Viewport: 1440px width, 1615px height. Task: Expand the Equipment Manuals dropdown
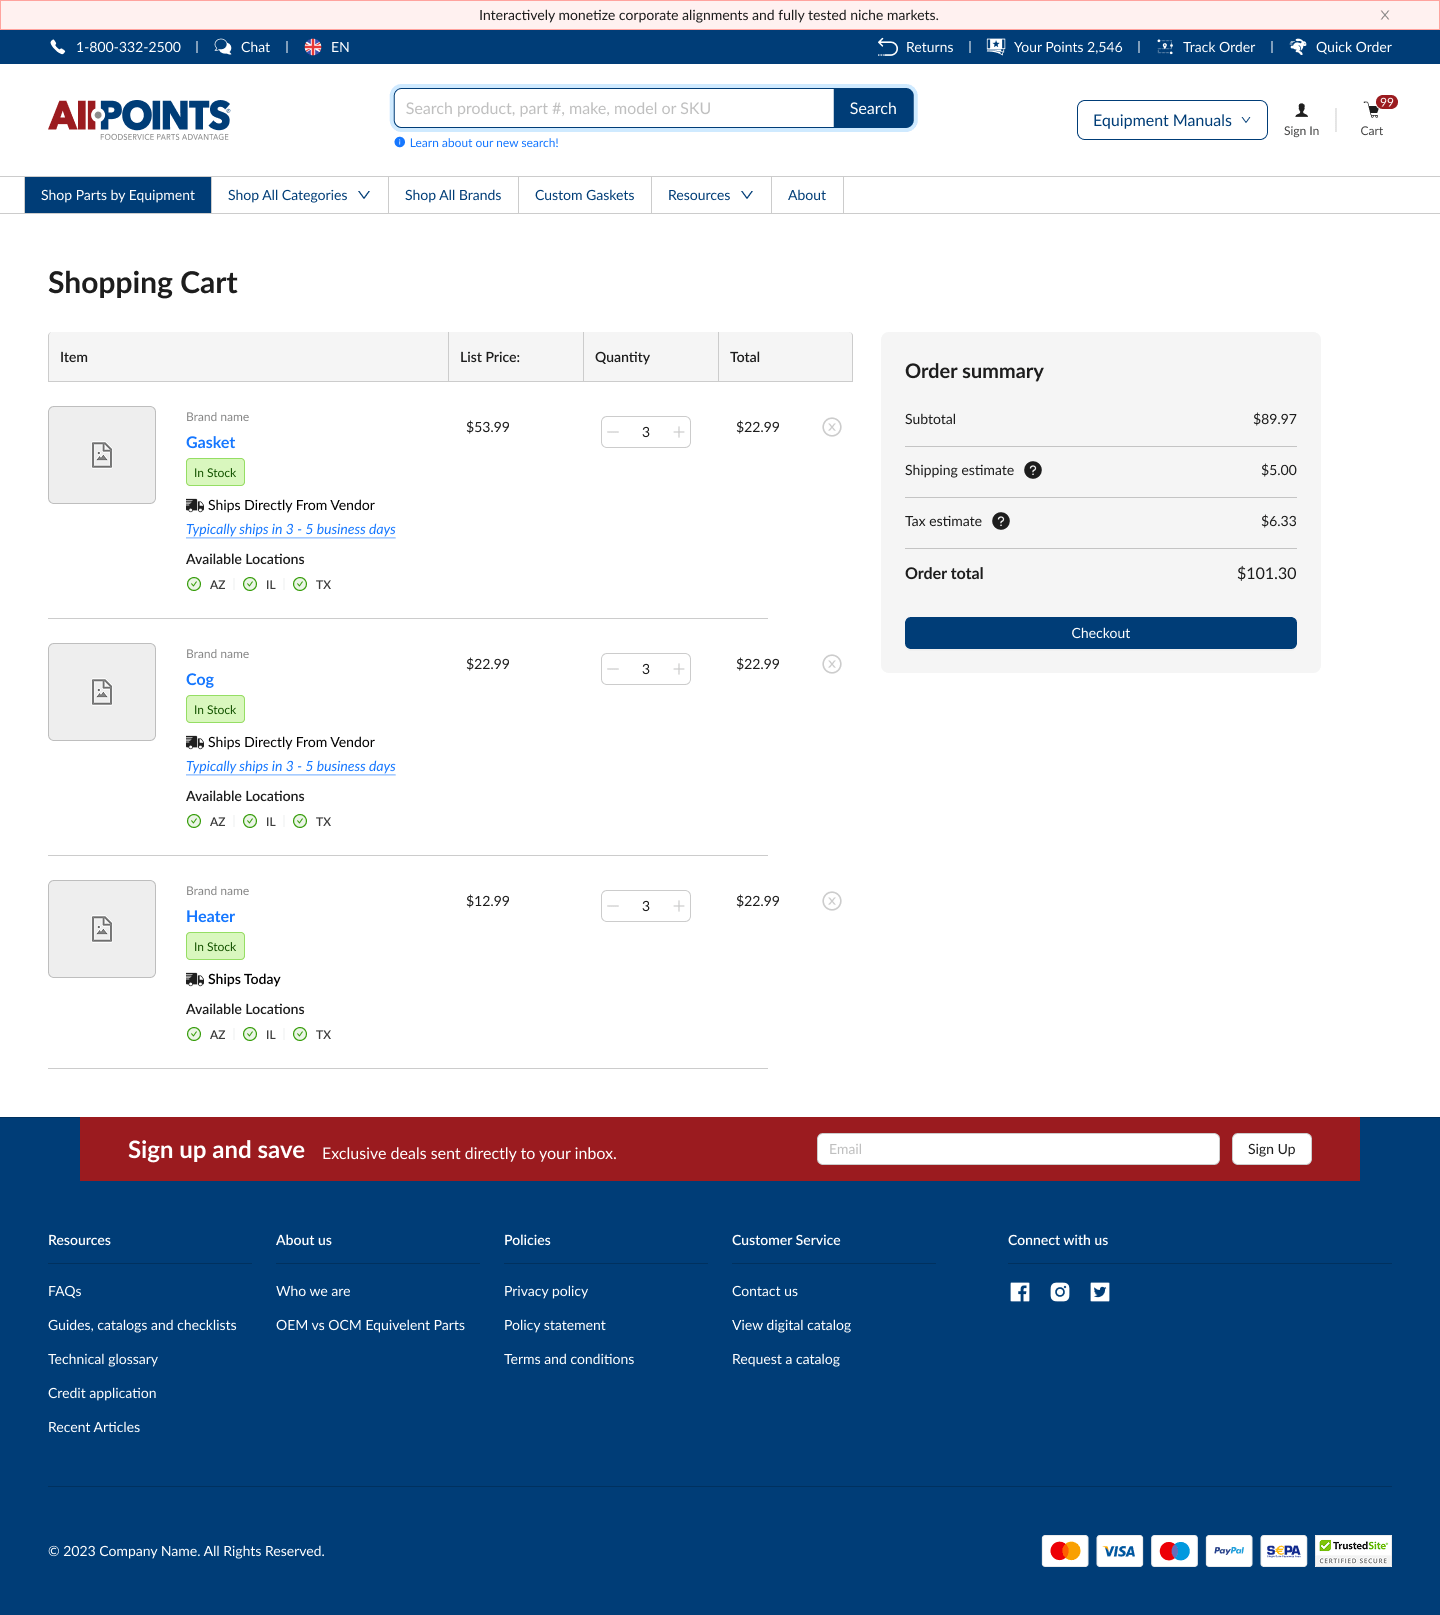[1171, 120]
